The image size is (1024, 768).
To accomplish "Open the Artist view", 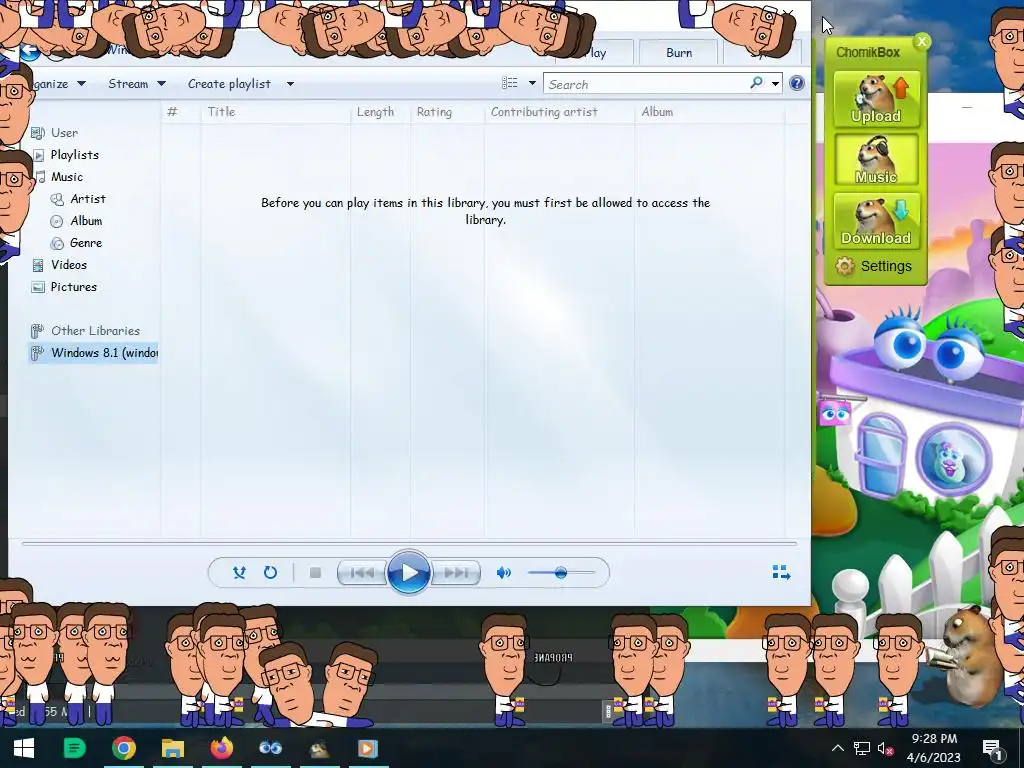I will 88,199.
